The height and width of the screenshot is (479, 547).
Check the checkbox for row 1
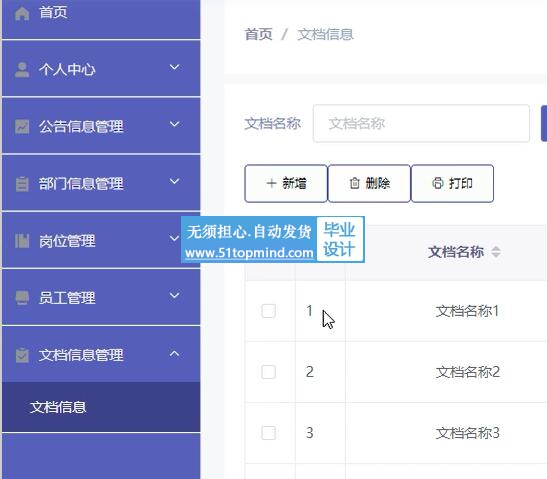[x=269, y=311]
